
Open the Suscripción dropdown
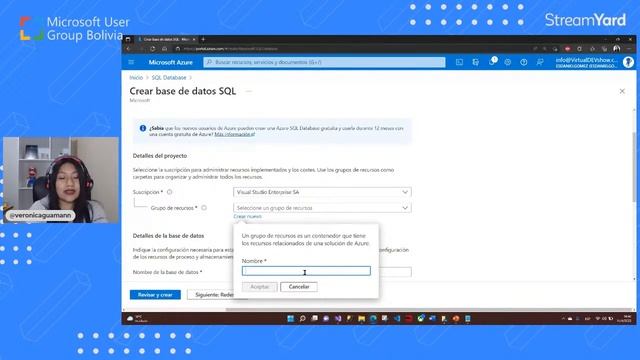322,192
